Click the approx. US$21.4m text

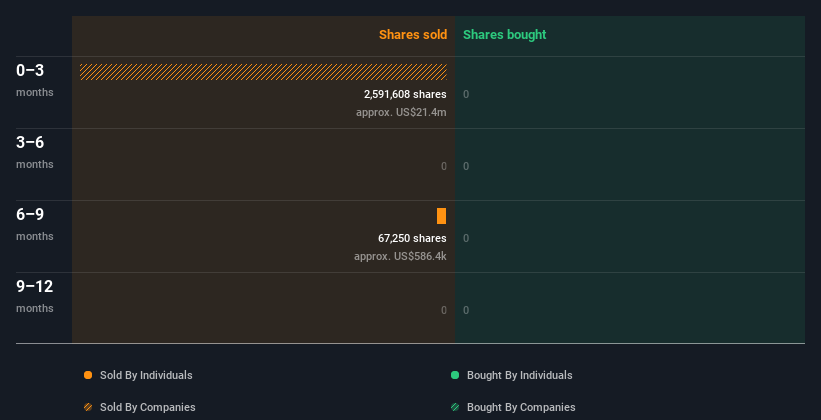pyautogui.click(x=401, y=112)
